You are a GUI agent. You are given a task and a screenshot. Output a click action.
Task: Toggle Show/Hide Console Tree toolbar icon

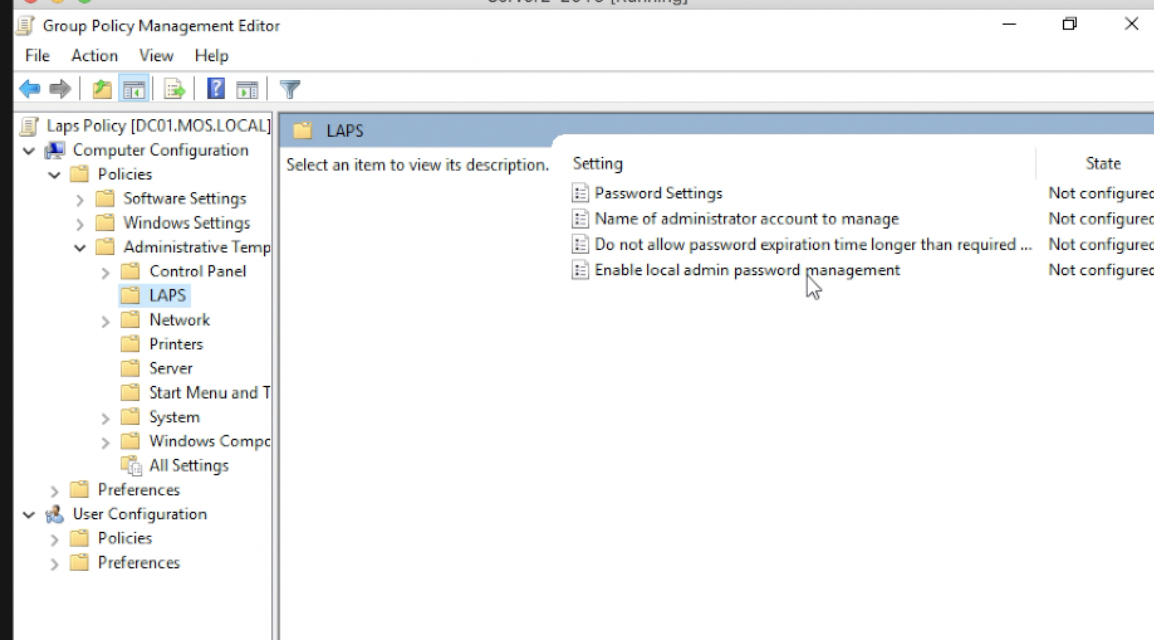click(133, 90)
